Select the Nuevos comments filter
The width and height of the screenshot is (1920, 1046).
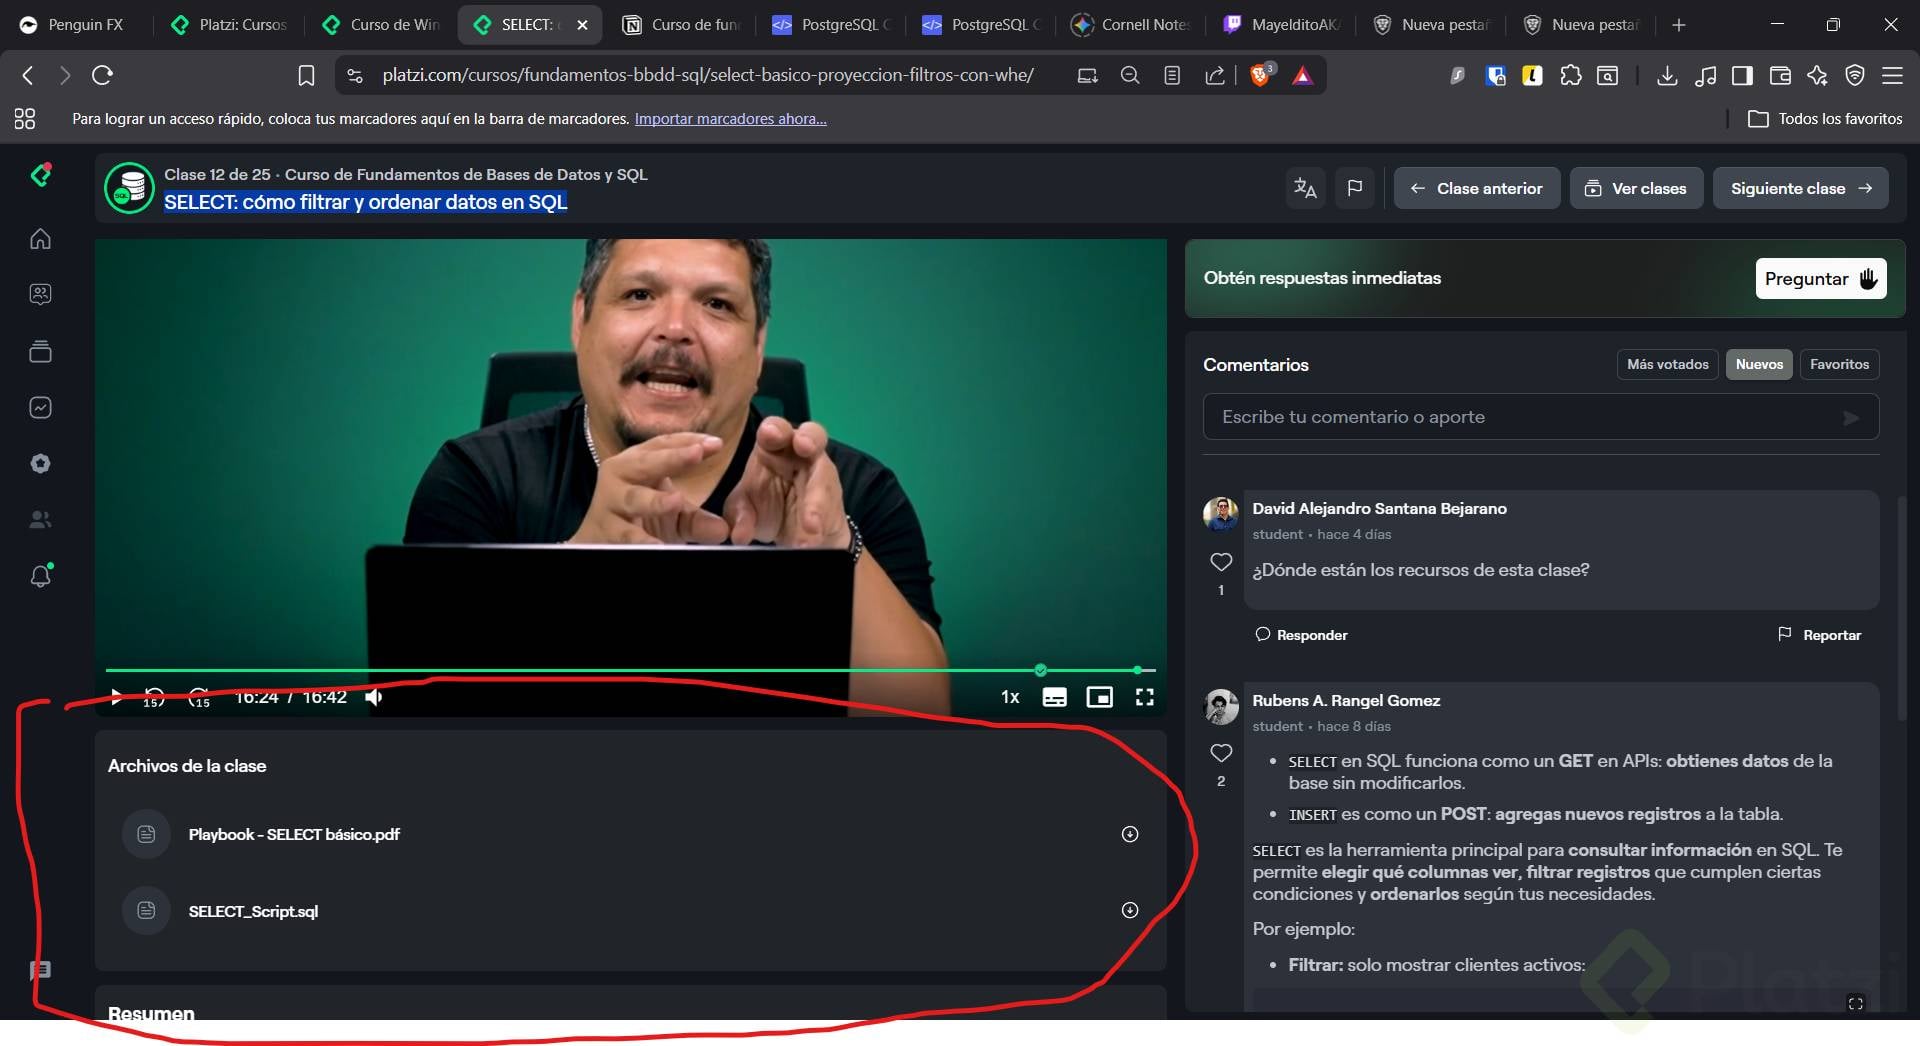[x=1759, y=364]
